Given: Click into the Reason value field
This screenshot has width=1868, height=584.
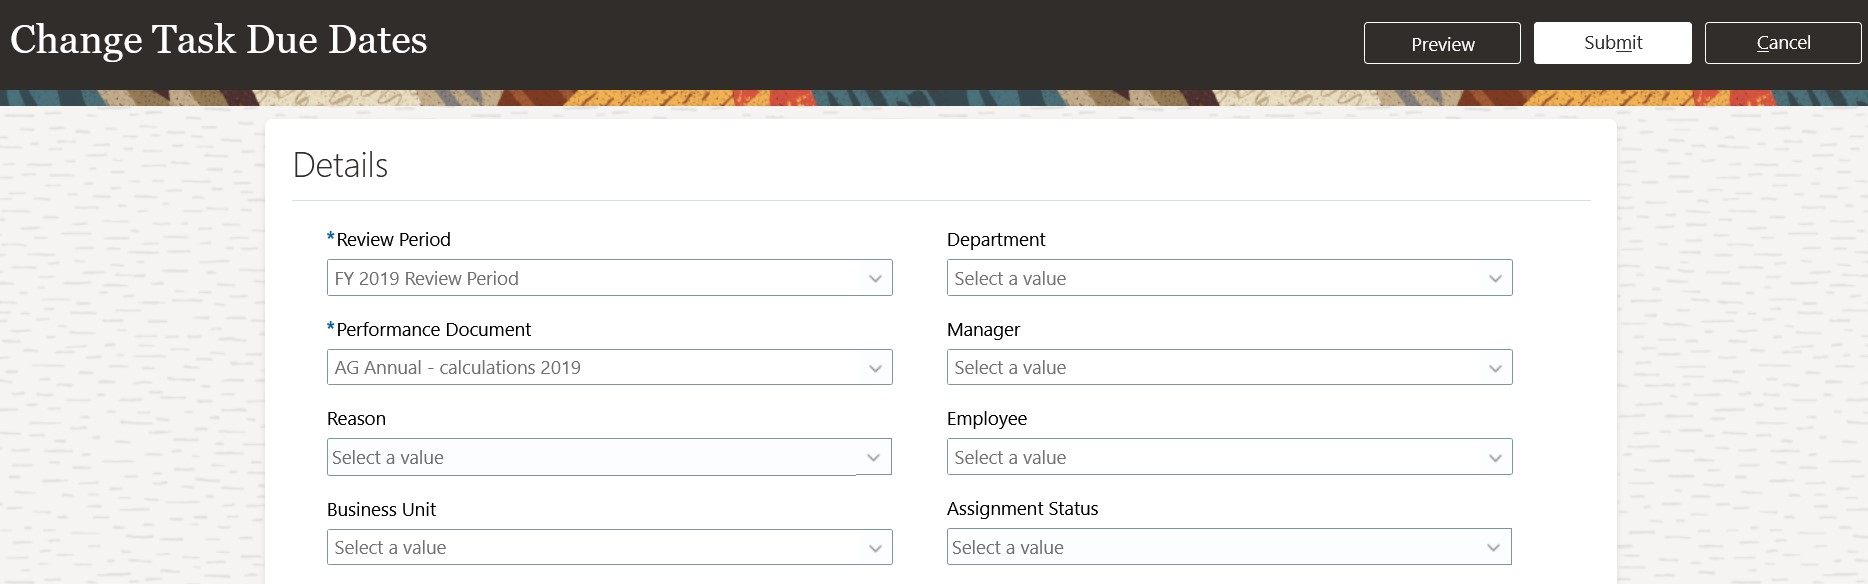Looking at the screenshot, I should click(x=609, y=457).
